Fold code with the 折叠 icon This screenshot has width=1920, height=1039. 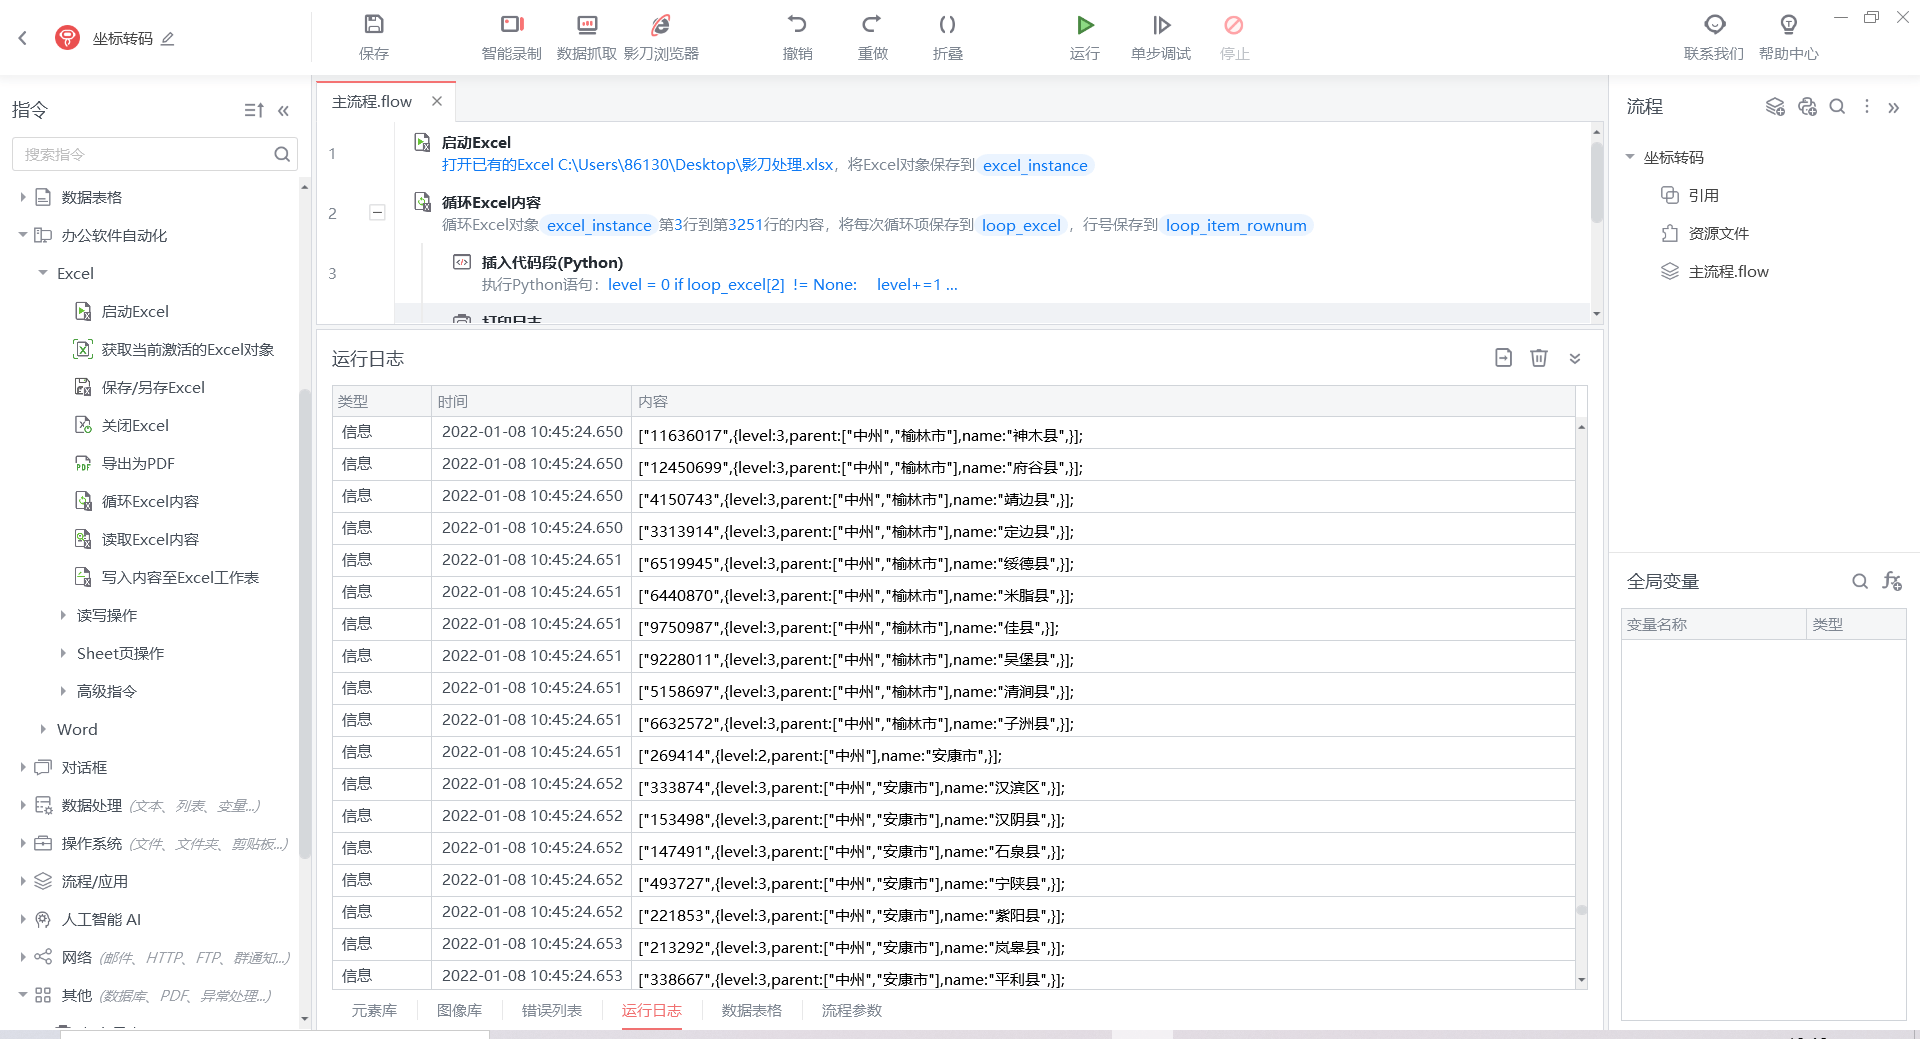pos(947,37)
